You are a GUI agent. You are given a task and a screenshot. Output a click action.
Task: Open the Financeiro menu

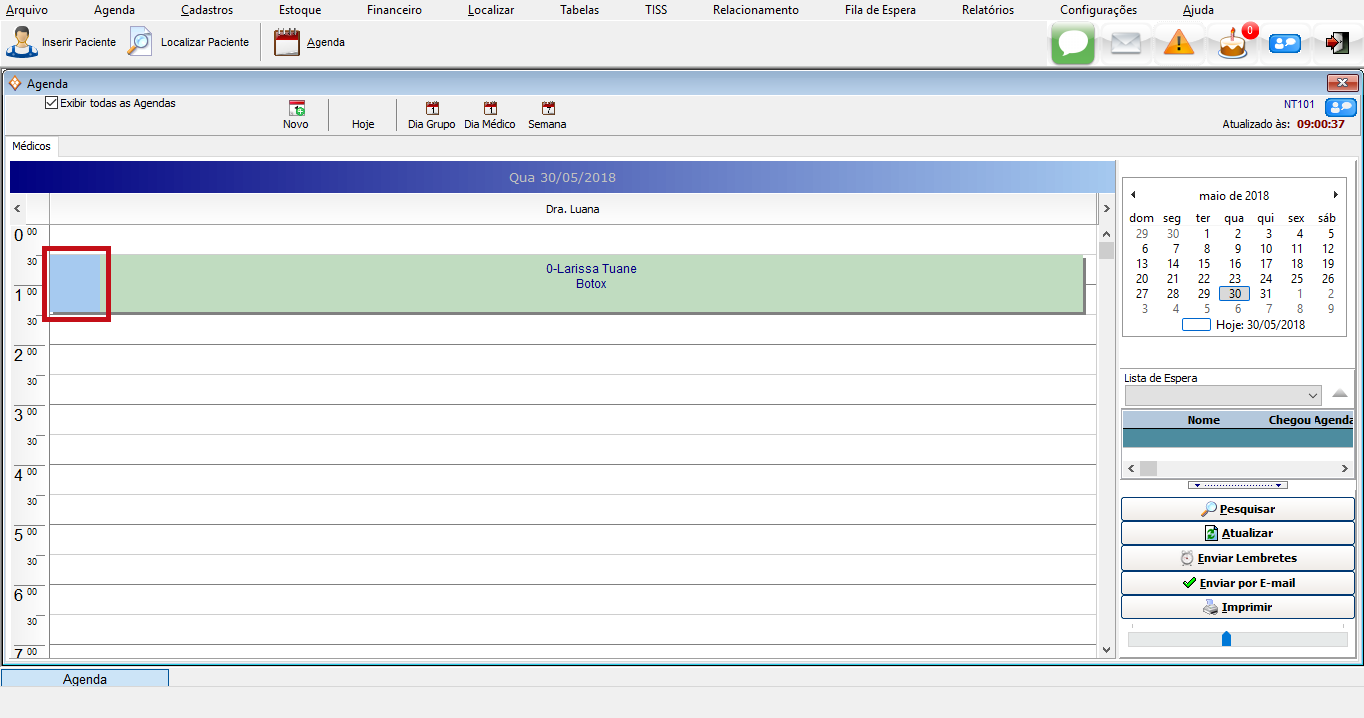394,10
